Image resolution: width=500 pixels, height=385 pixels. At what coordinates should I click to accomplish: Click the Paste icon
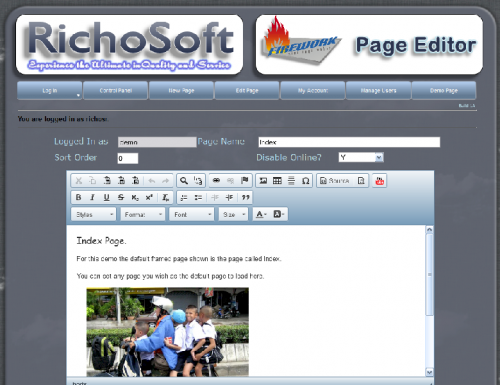click(x=107, y=181)
